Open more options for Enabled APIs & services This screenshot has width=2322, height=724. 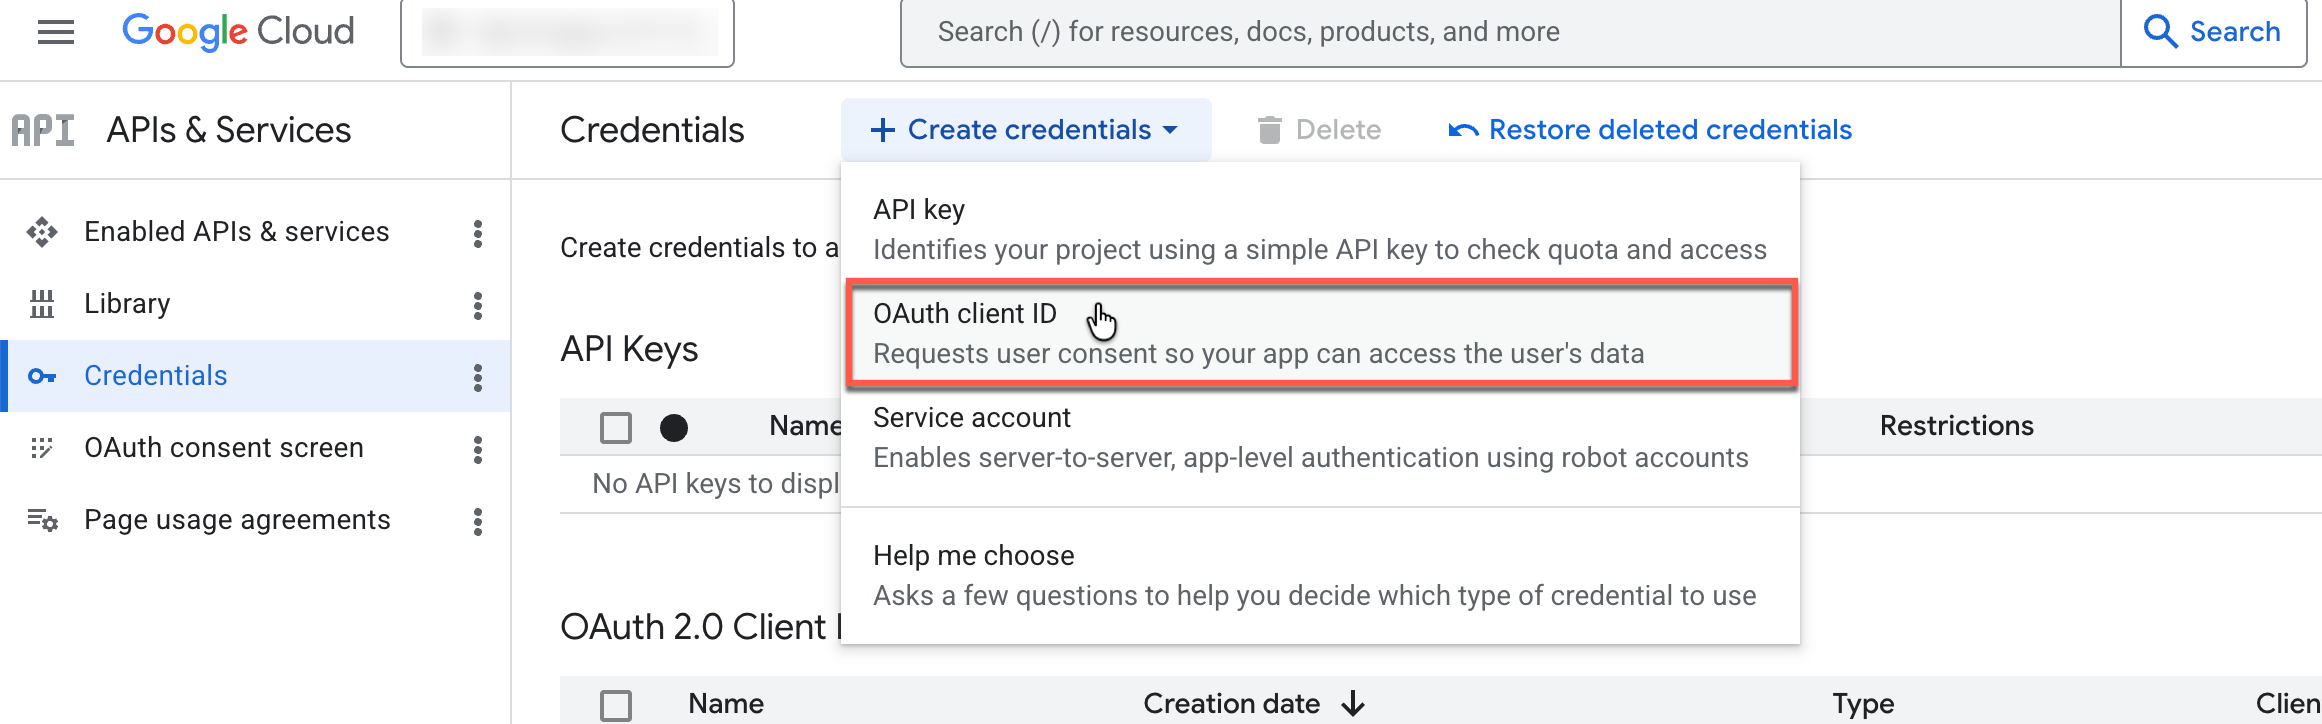pyautogui.click(x=478, y=233)
